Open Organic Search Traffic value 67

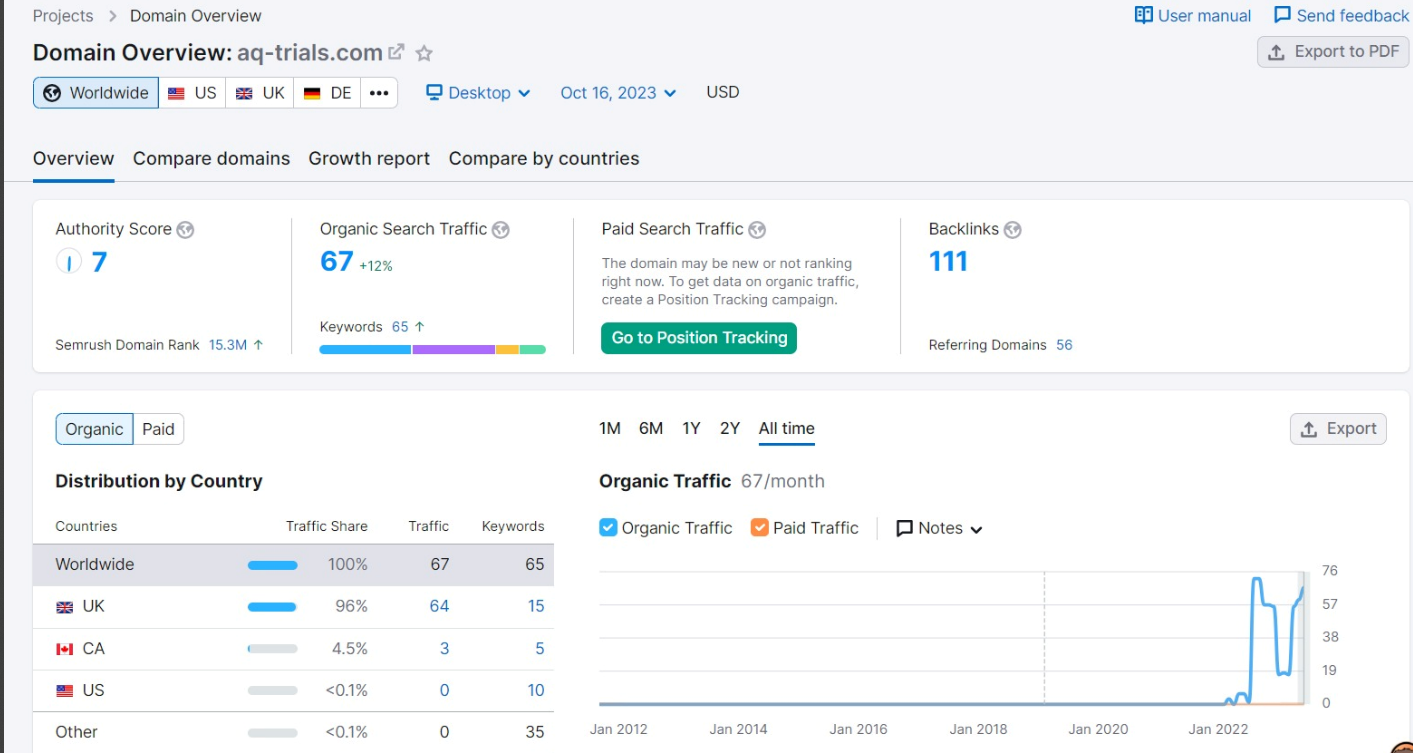pyautogui.click(x=337, y=261)
